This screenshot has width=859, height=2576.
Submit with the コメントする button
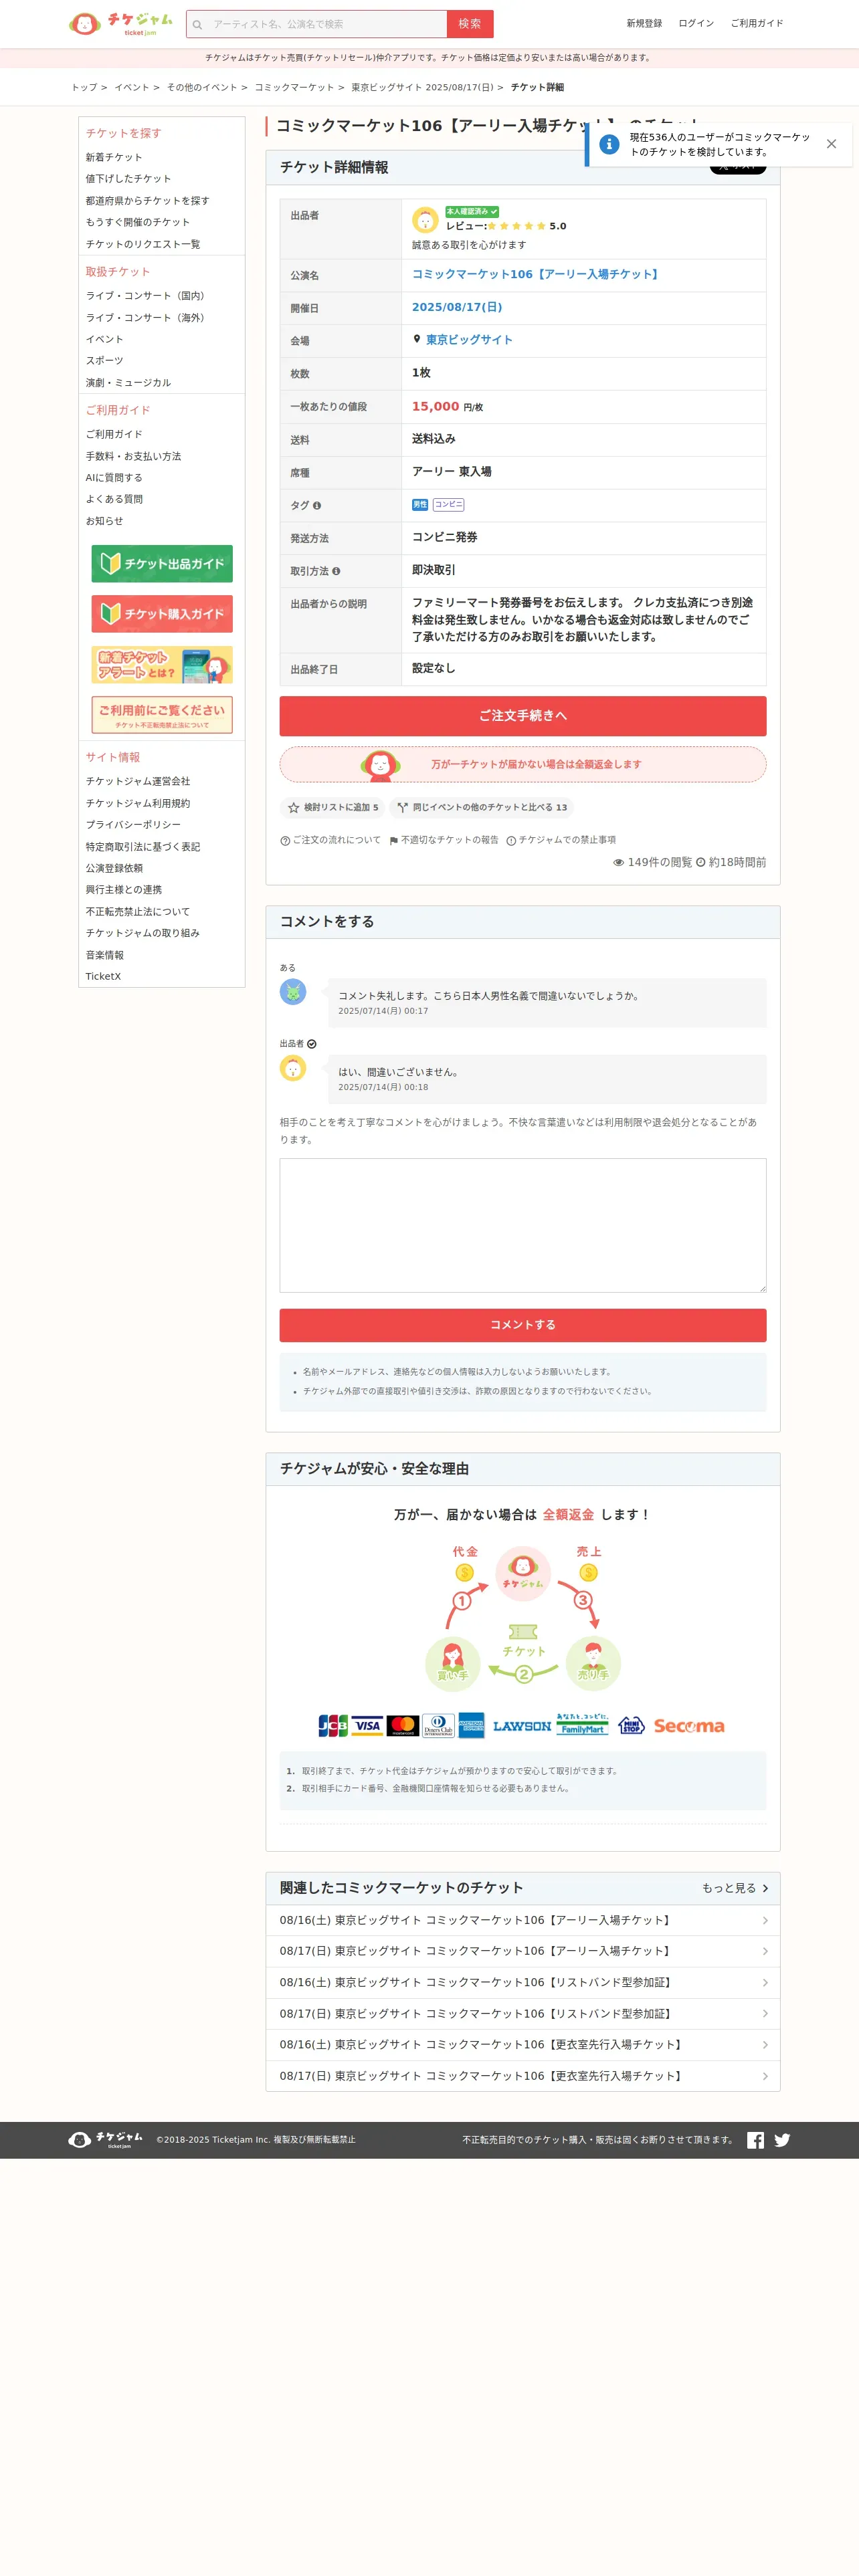click(523, 1326)
